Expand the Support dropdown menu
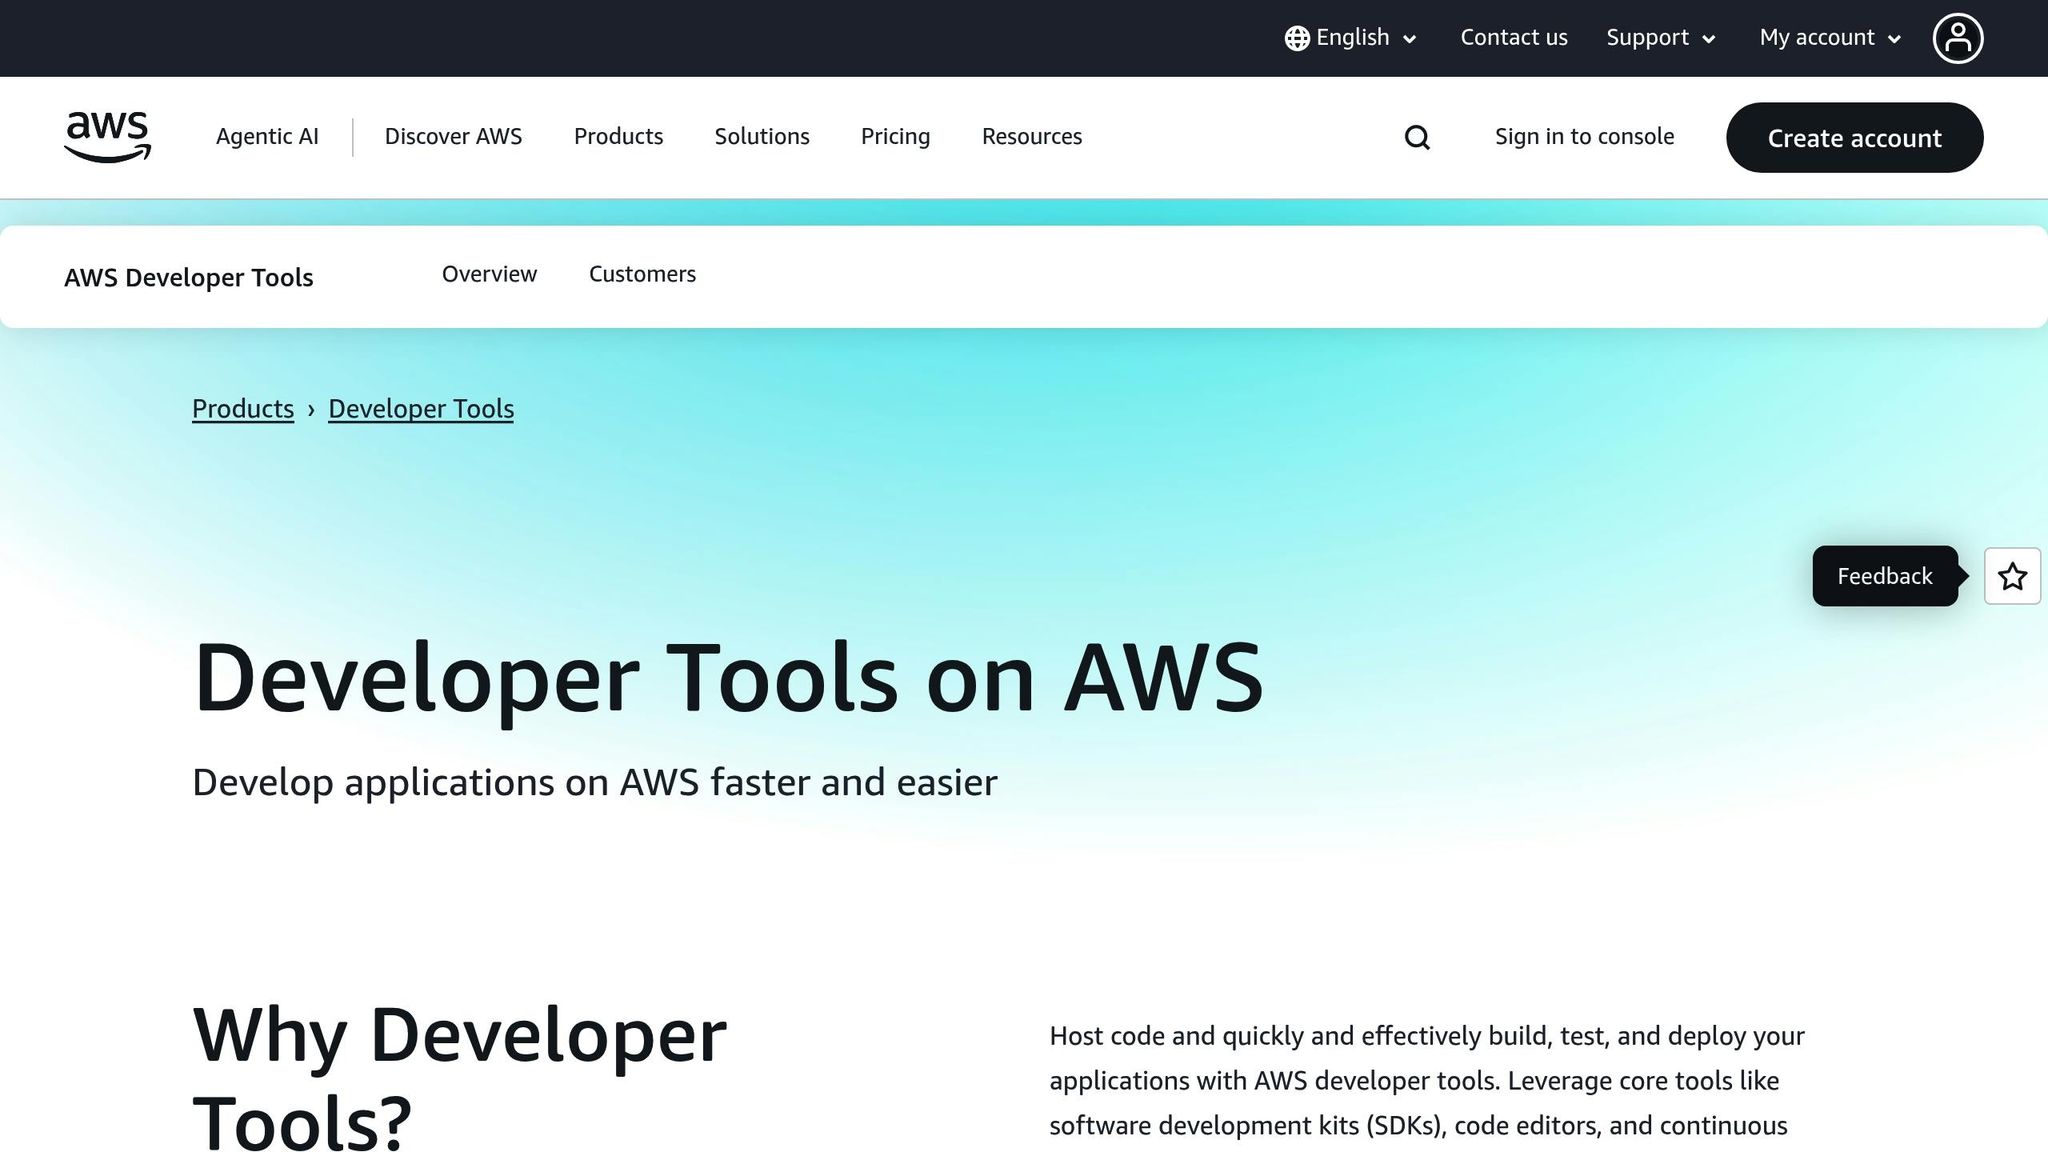Viewport: 2048px width, 1152px height. pyautogui.click(x=1661, y=38)
